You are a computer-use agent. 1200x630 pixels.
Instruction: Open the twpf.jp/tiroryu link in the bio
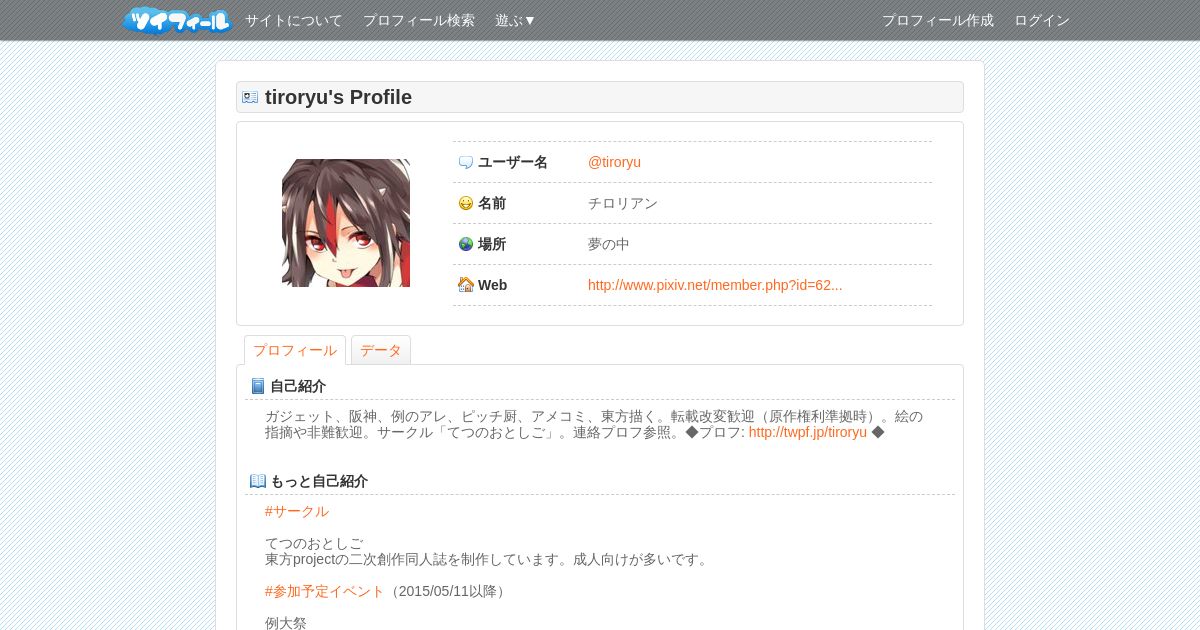(808, 432)
